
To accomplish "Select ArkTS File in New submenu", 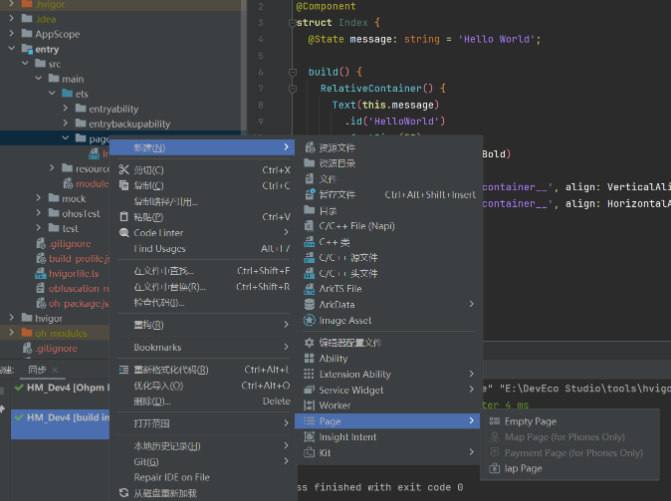I will point(389,289).
